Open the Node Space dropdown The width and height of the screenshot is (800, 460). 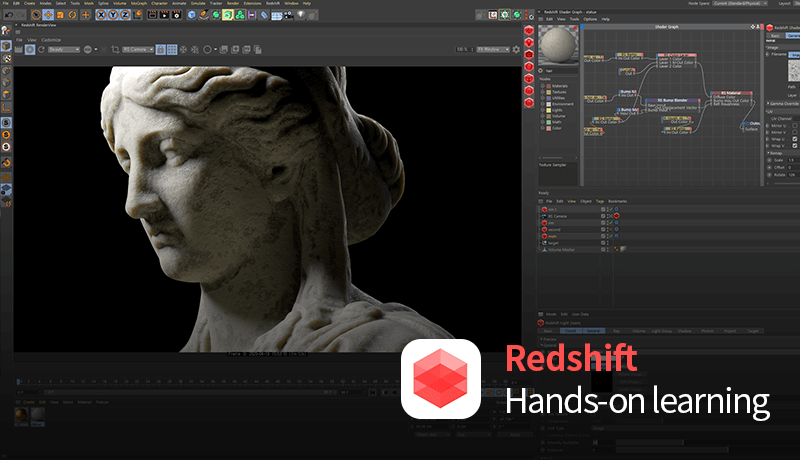click(740, 3)
